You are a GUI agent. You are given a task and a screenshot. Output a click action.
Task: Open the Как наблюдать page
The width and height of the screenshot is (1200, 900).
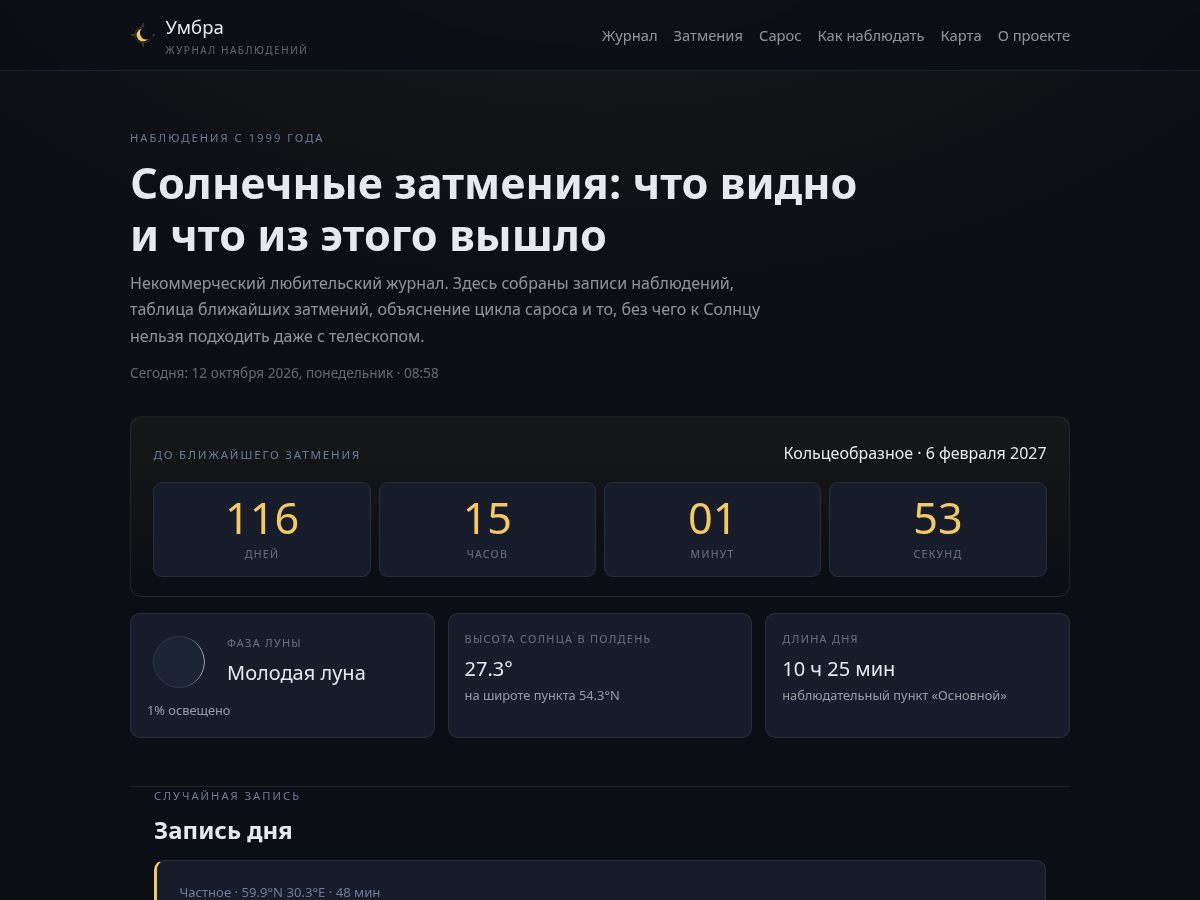click(871, 36)
